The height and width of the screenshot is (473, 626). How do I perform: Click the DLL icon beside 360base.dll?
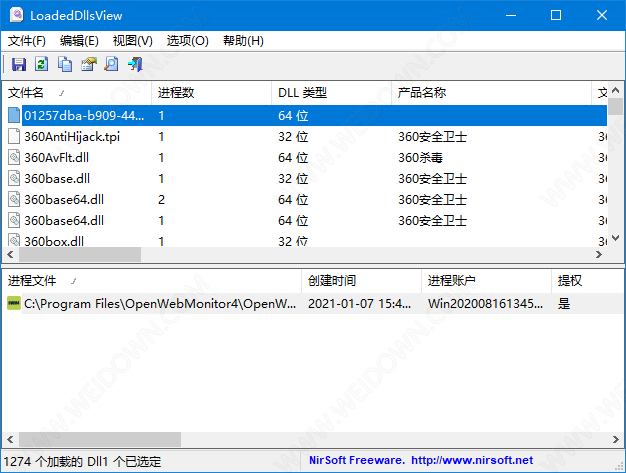[x=14, y=178]
